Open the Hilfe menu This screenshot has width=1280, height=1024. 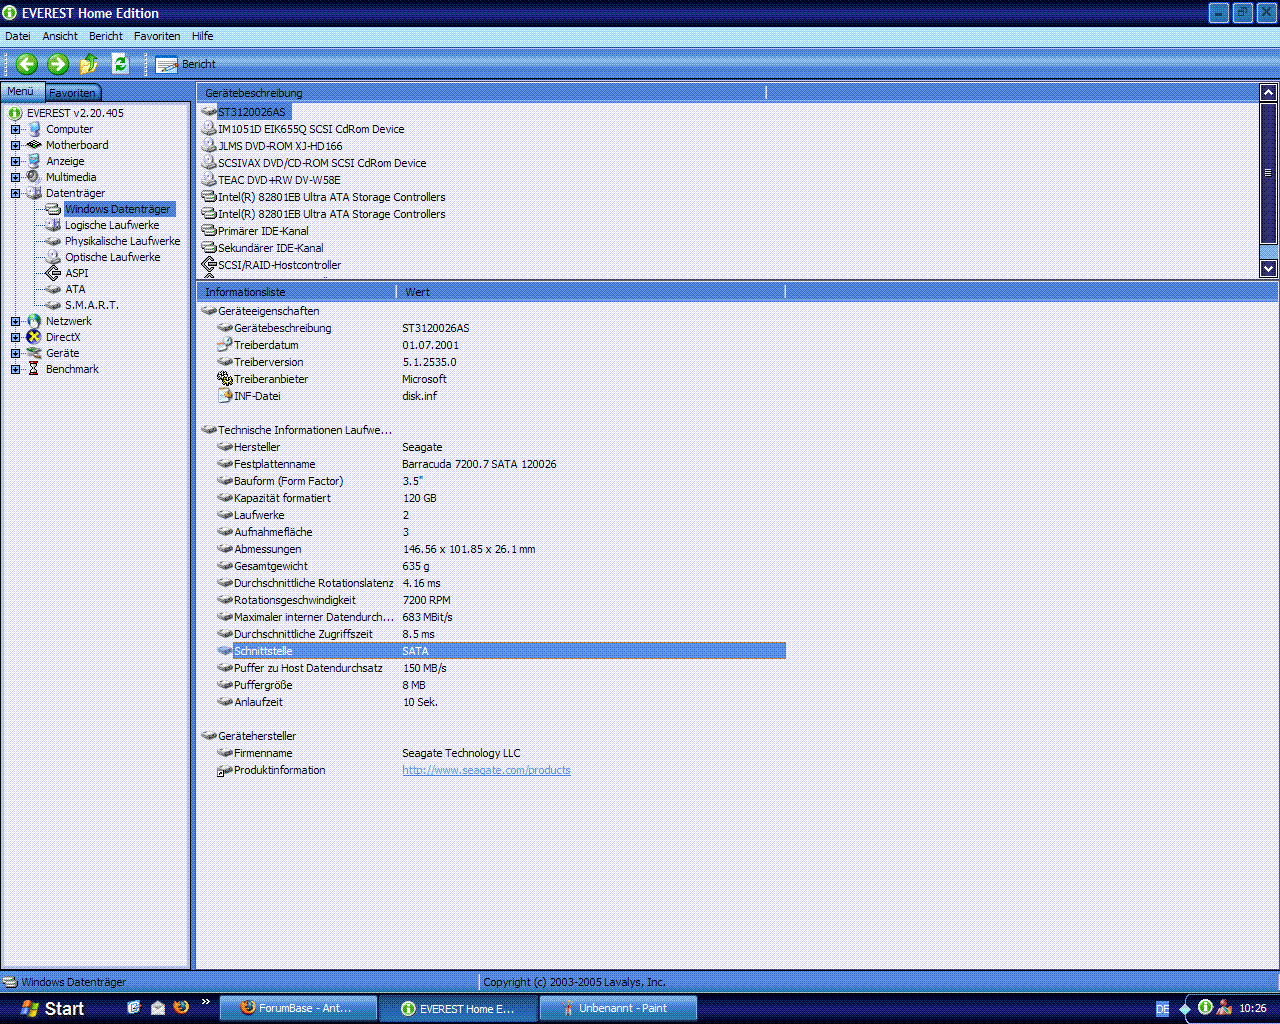pos(203,36)
